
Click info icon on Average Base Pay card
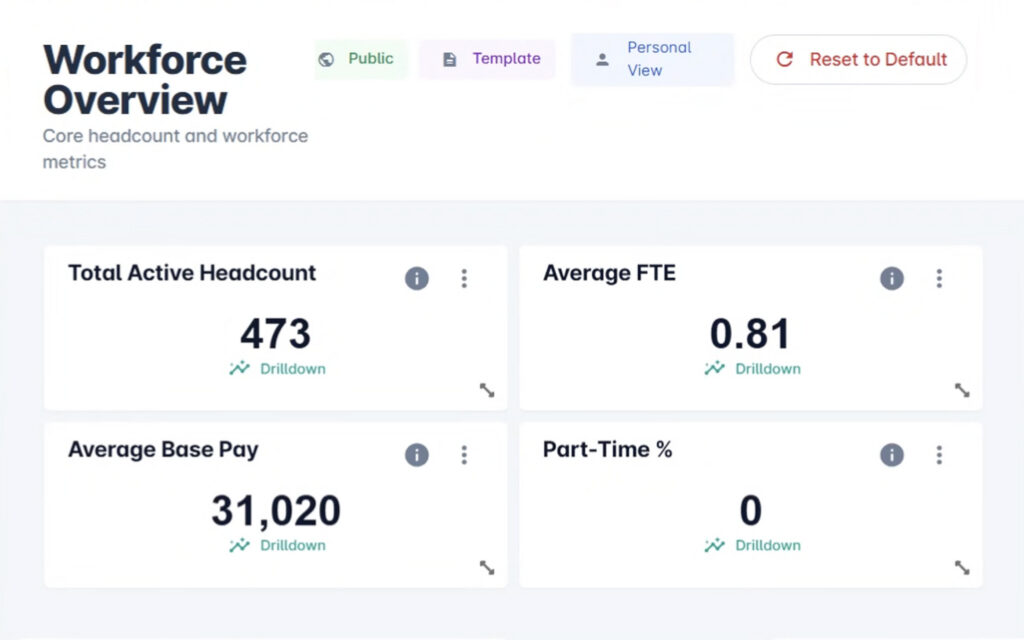(x=417, y=455)
